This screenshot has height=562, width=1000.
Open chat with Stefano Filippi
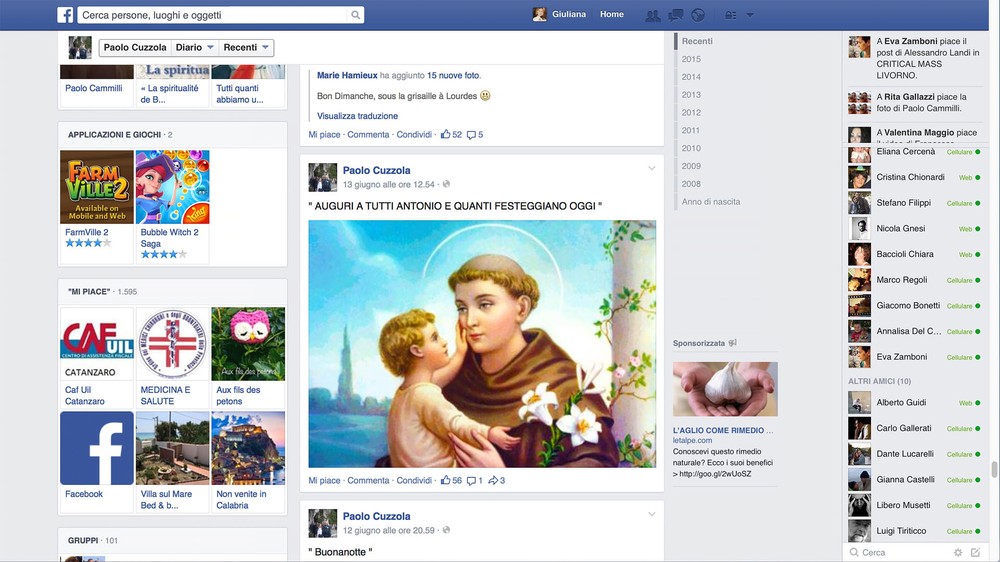click(x=914, y=203)
